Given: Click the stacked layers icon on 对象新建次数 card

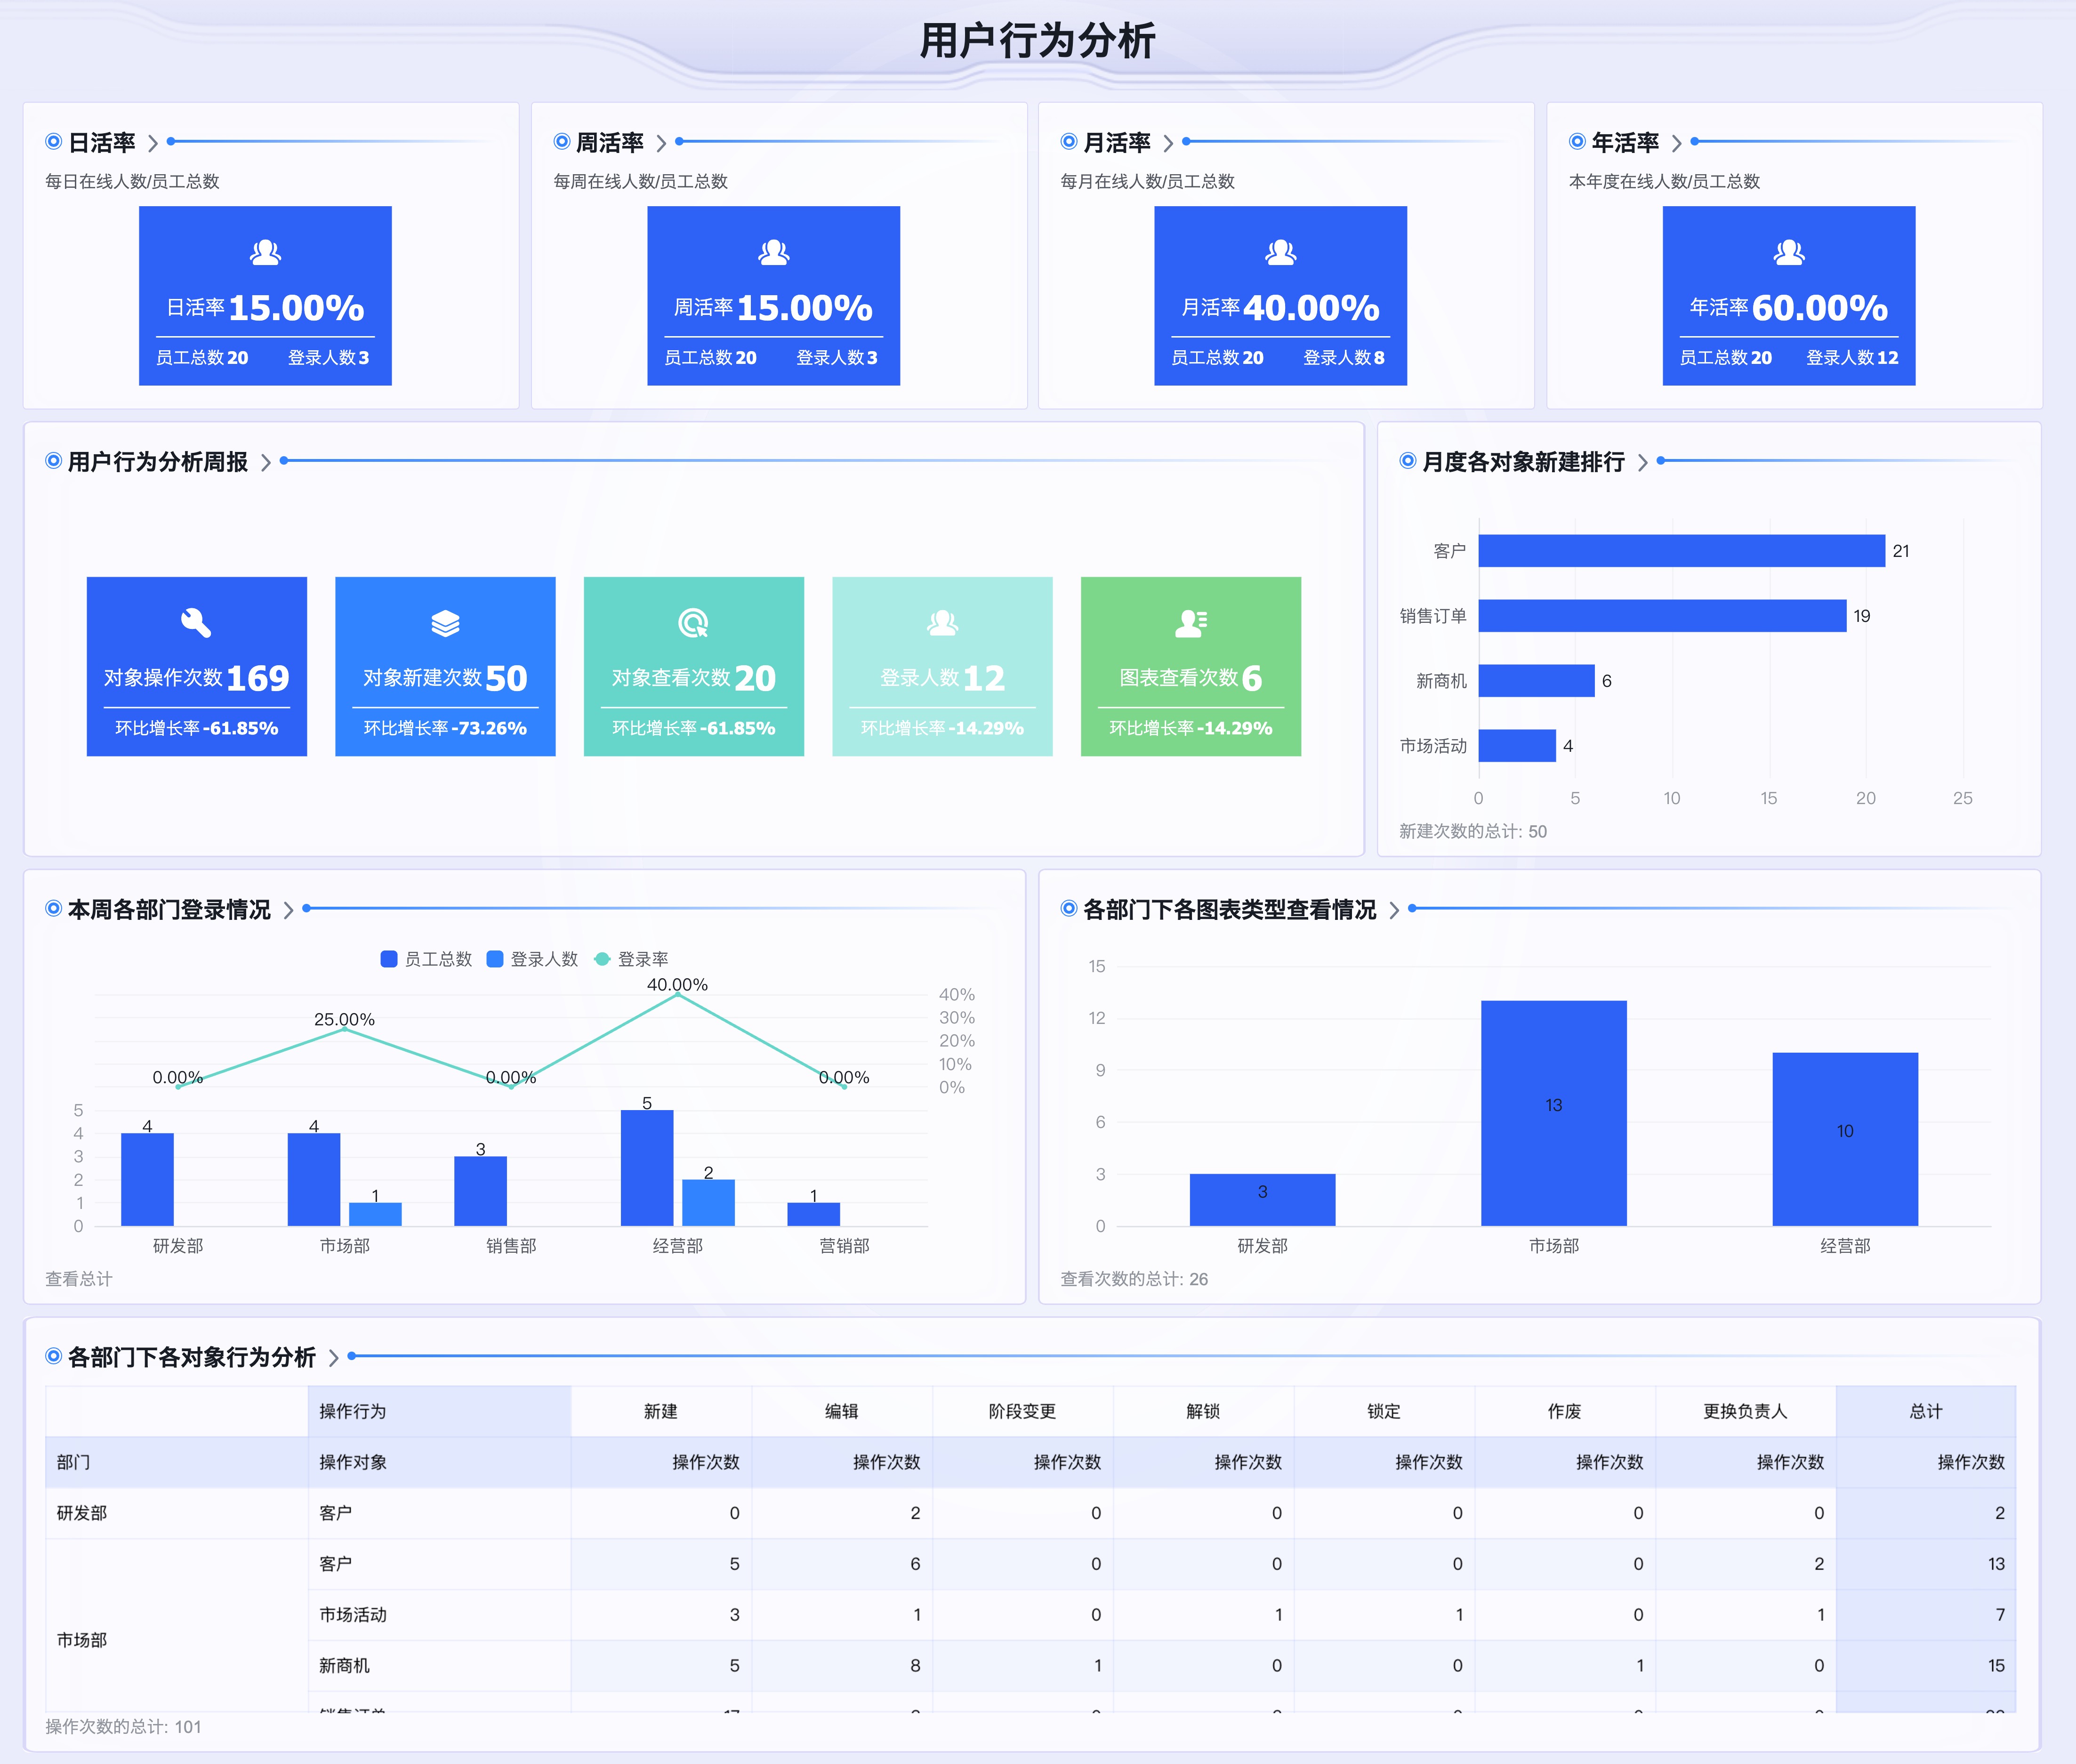Looking at the screenshot, I should 445,624.
